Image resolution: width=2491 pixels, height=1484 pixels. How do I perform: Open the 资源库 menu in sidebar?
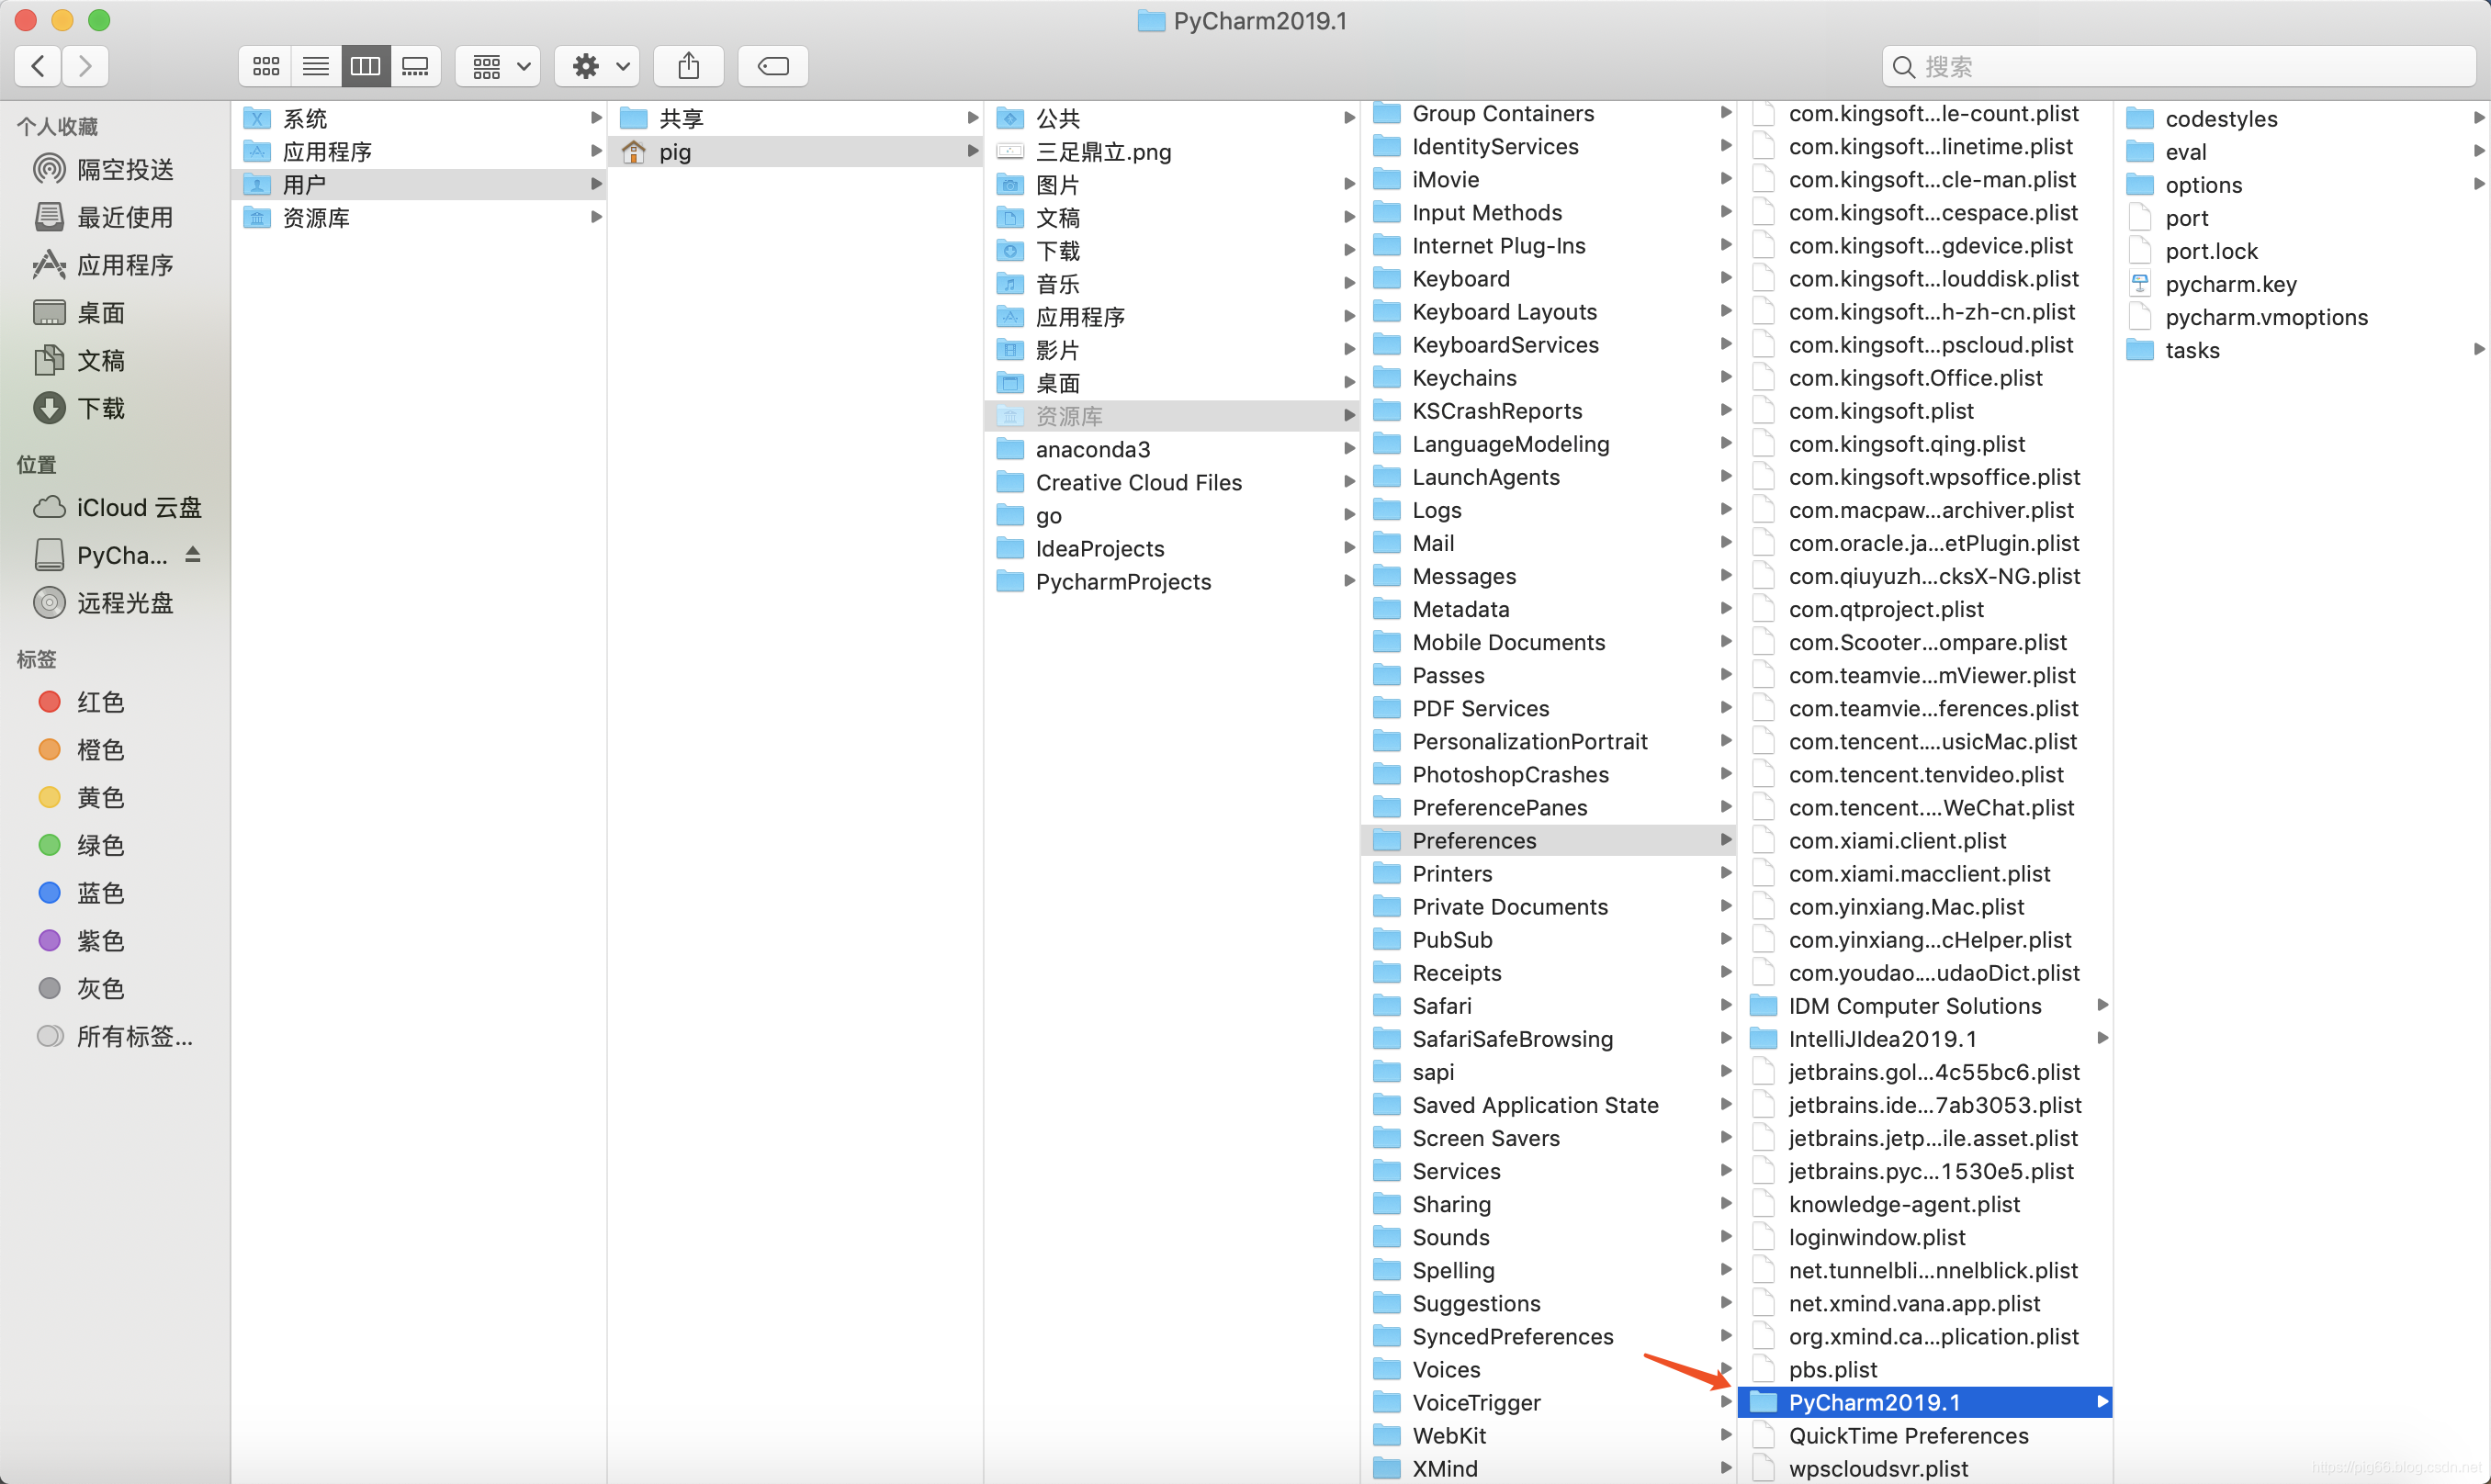point(312,216)
